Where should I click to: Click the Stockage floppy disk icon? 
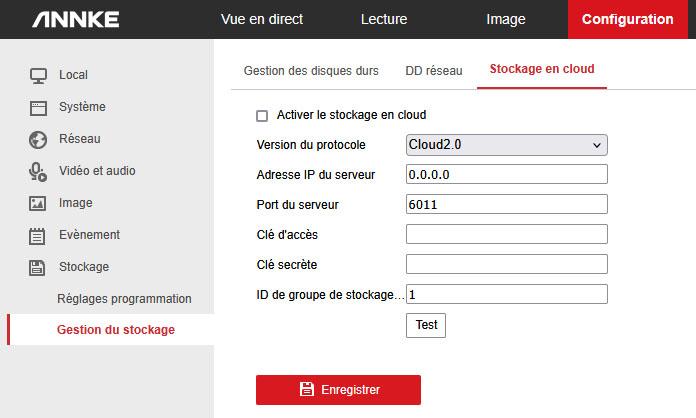38,267
